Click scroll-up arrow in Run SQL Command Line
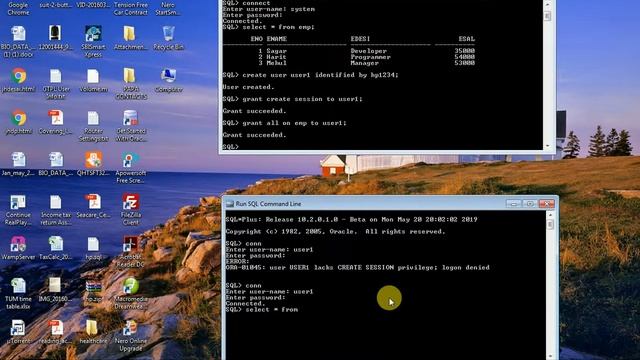This screenshot has width=640, height=360. [x=550, y=215]
